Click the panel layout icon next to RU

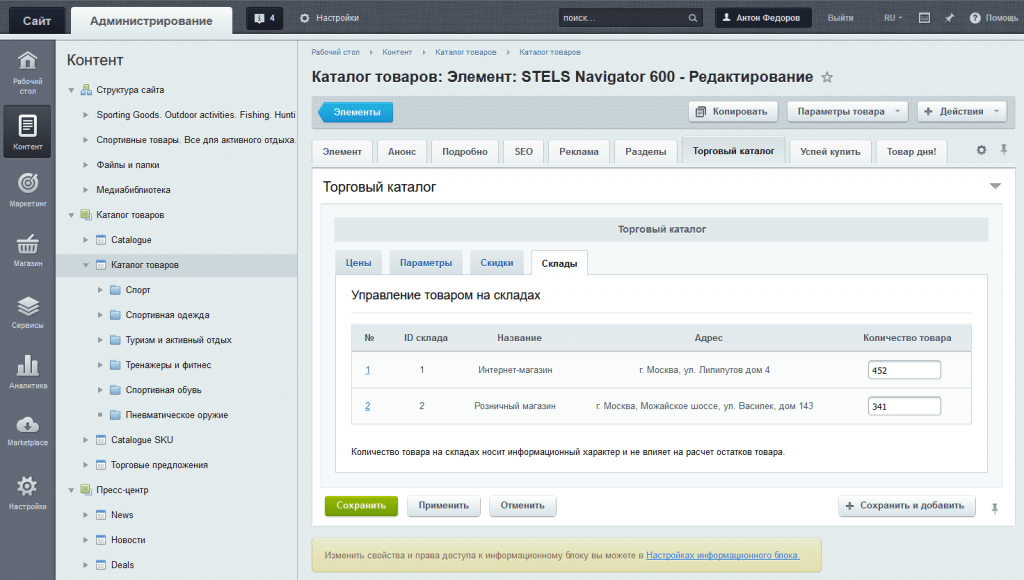[x=924, y=18]
